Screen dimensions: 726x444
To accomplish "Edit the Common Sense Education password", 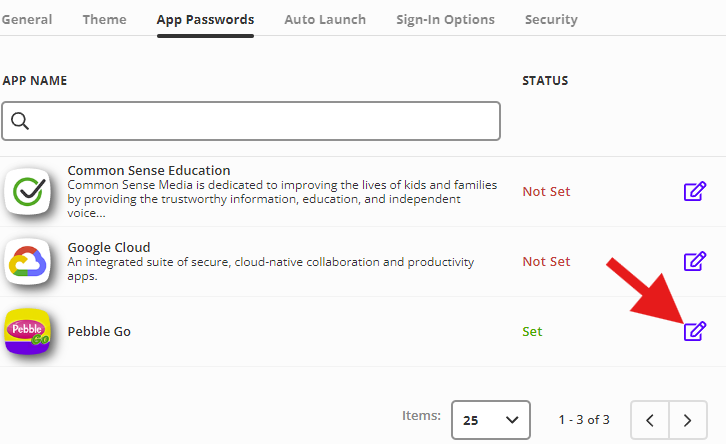I will 695,191.
